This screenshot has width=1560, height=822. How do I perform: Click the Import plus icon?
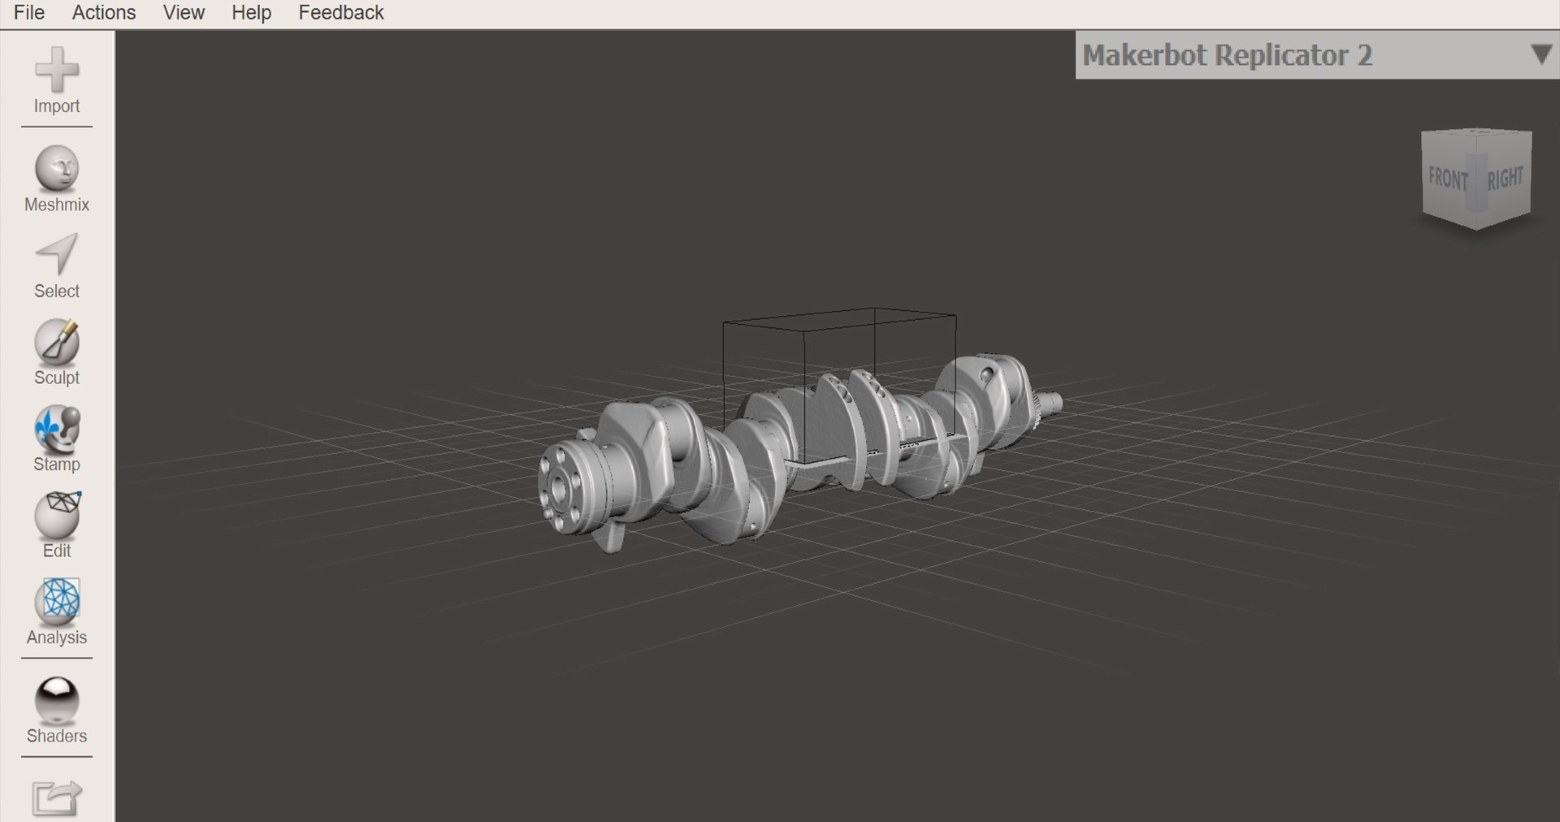[x=56, y=70]
